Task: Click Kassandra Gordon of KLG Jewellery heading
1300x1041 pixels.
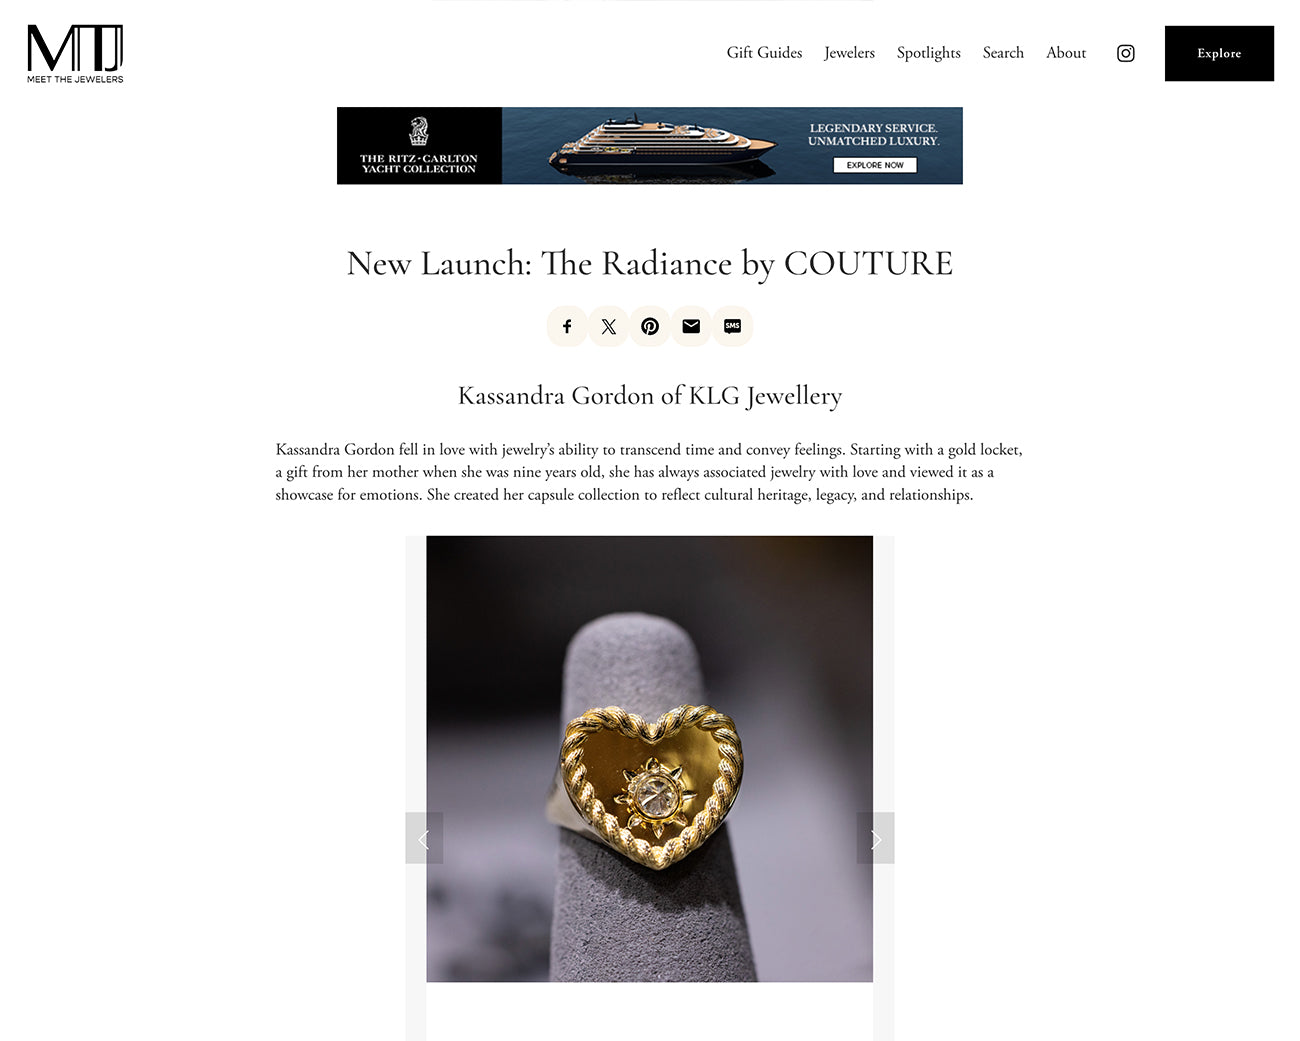Action: 650,396
